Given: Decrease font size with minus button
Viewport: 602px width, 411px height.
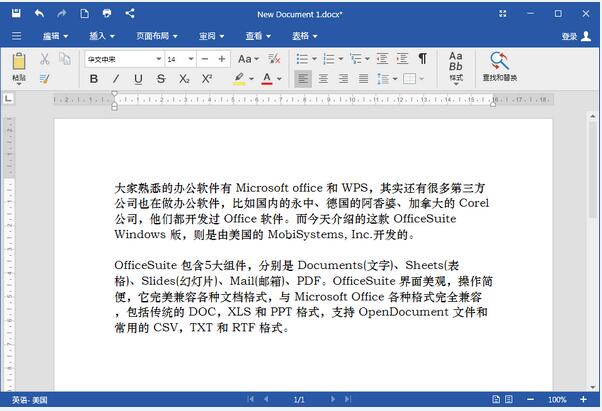Looking at the screenshot, I should 205,59.
